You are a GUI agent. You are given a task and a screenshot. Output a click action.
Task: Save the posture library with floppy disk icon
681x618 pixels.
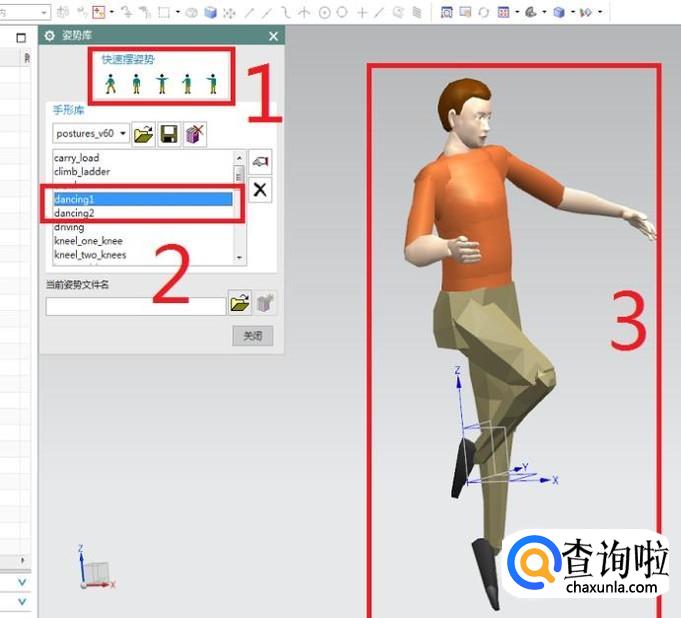tap(169, 134)
